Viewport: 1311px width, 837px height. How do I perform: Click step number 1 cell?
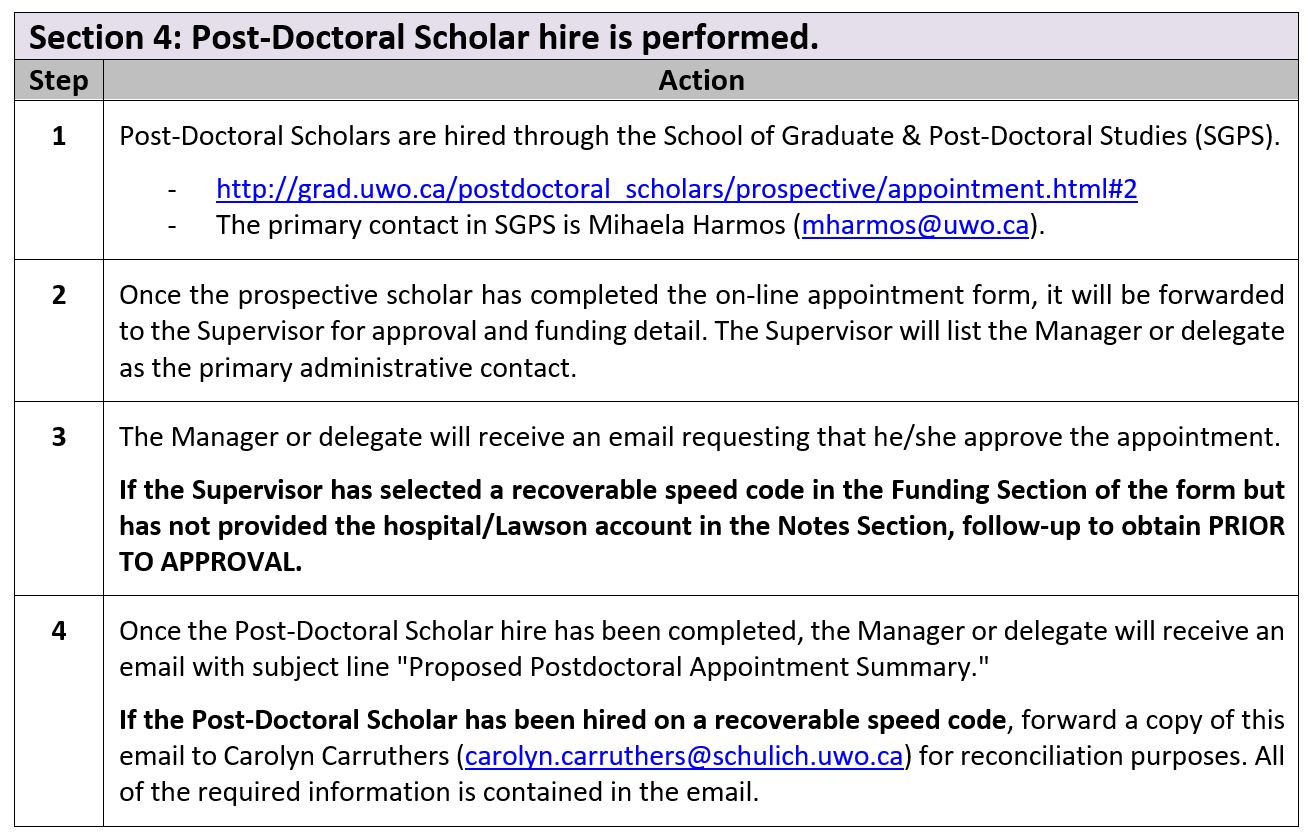59,136
